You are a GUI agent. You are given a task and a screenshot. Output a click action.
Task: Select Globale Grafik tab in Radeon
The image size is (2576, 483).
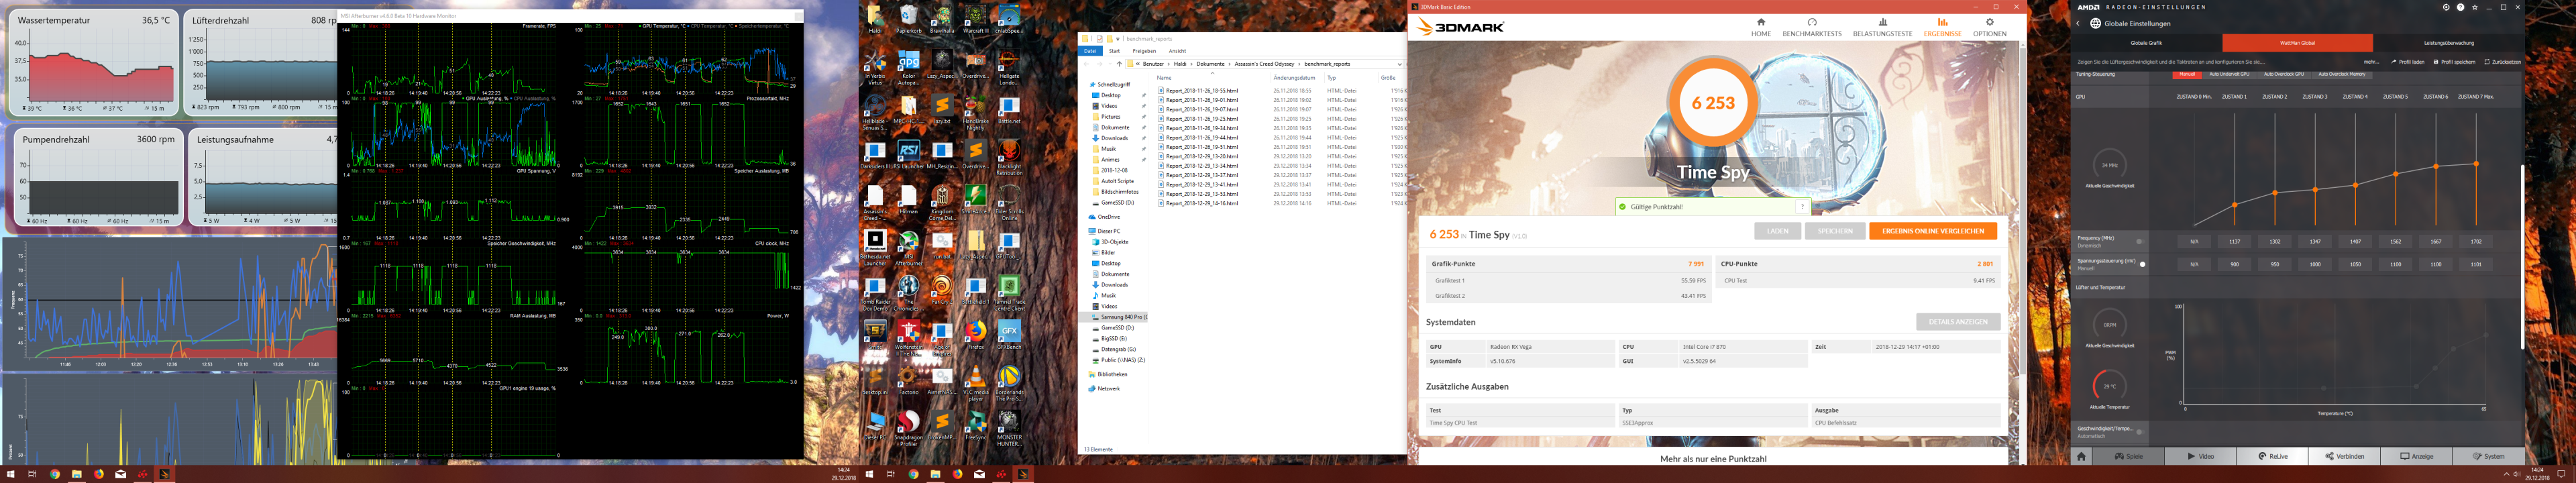click(x=2146, y=43)
